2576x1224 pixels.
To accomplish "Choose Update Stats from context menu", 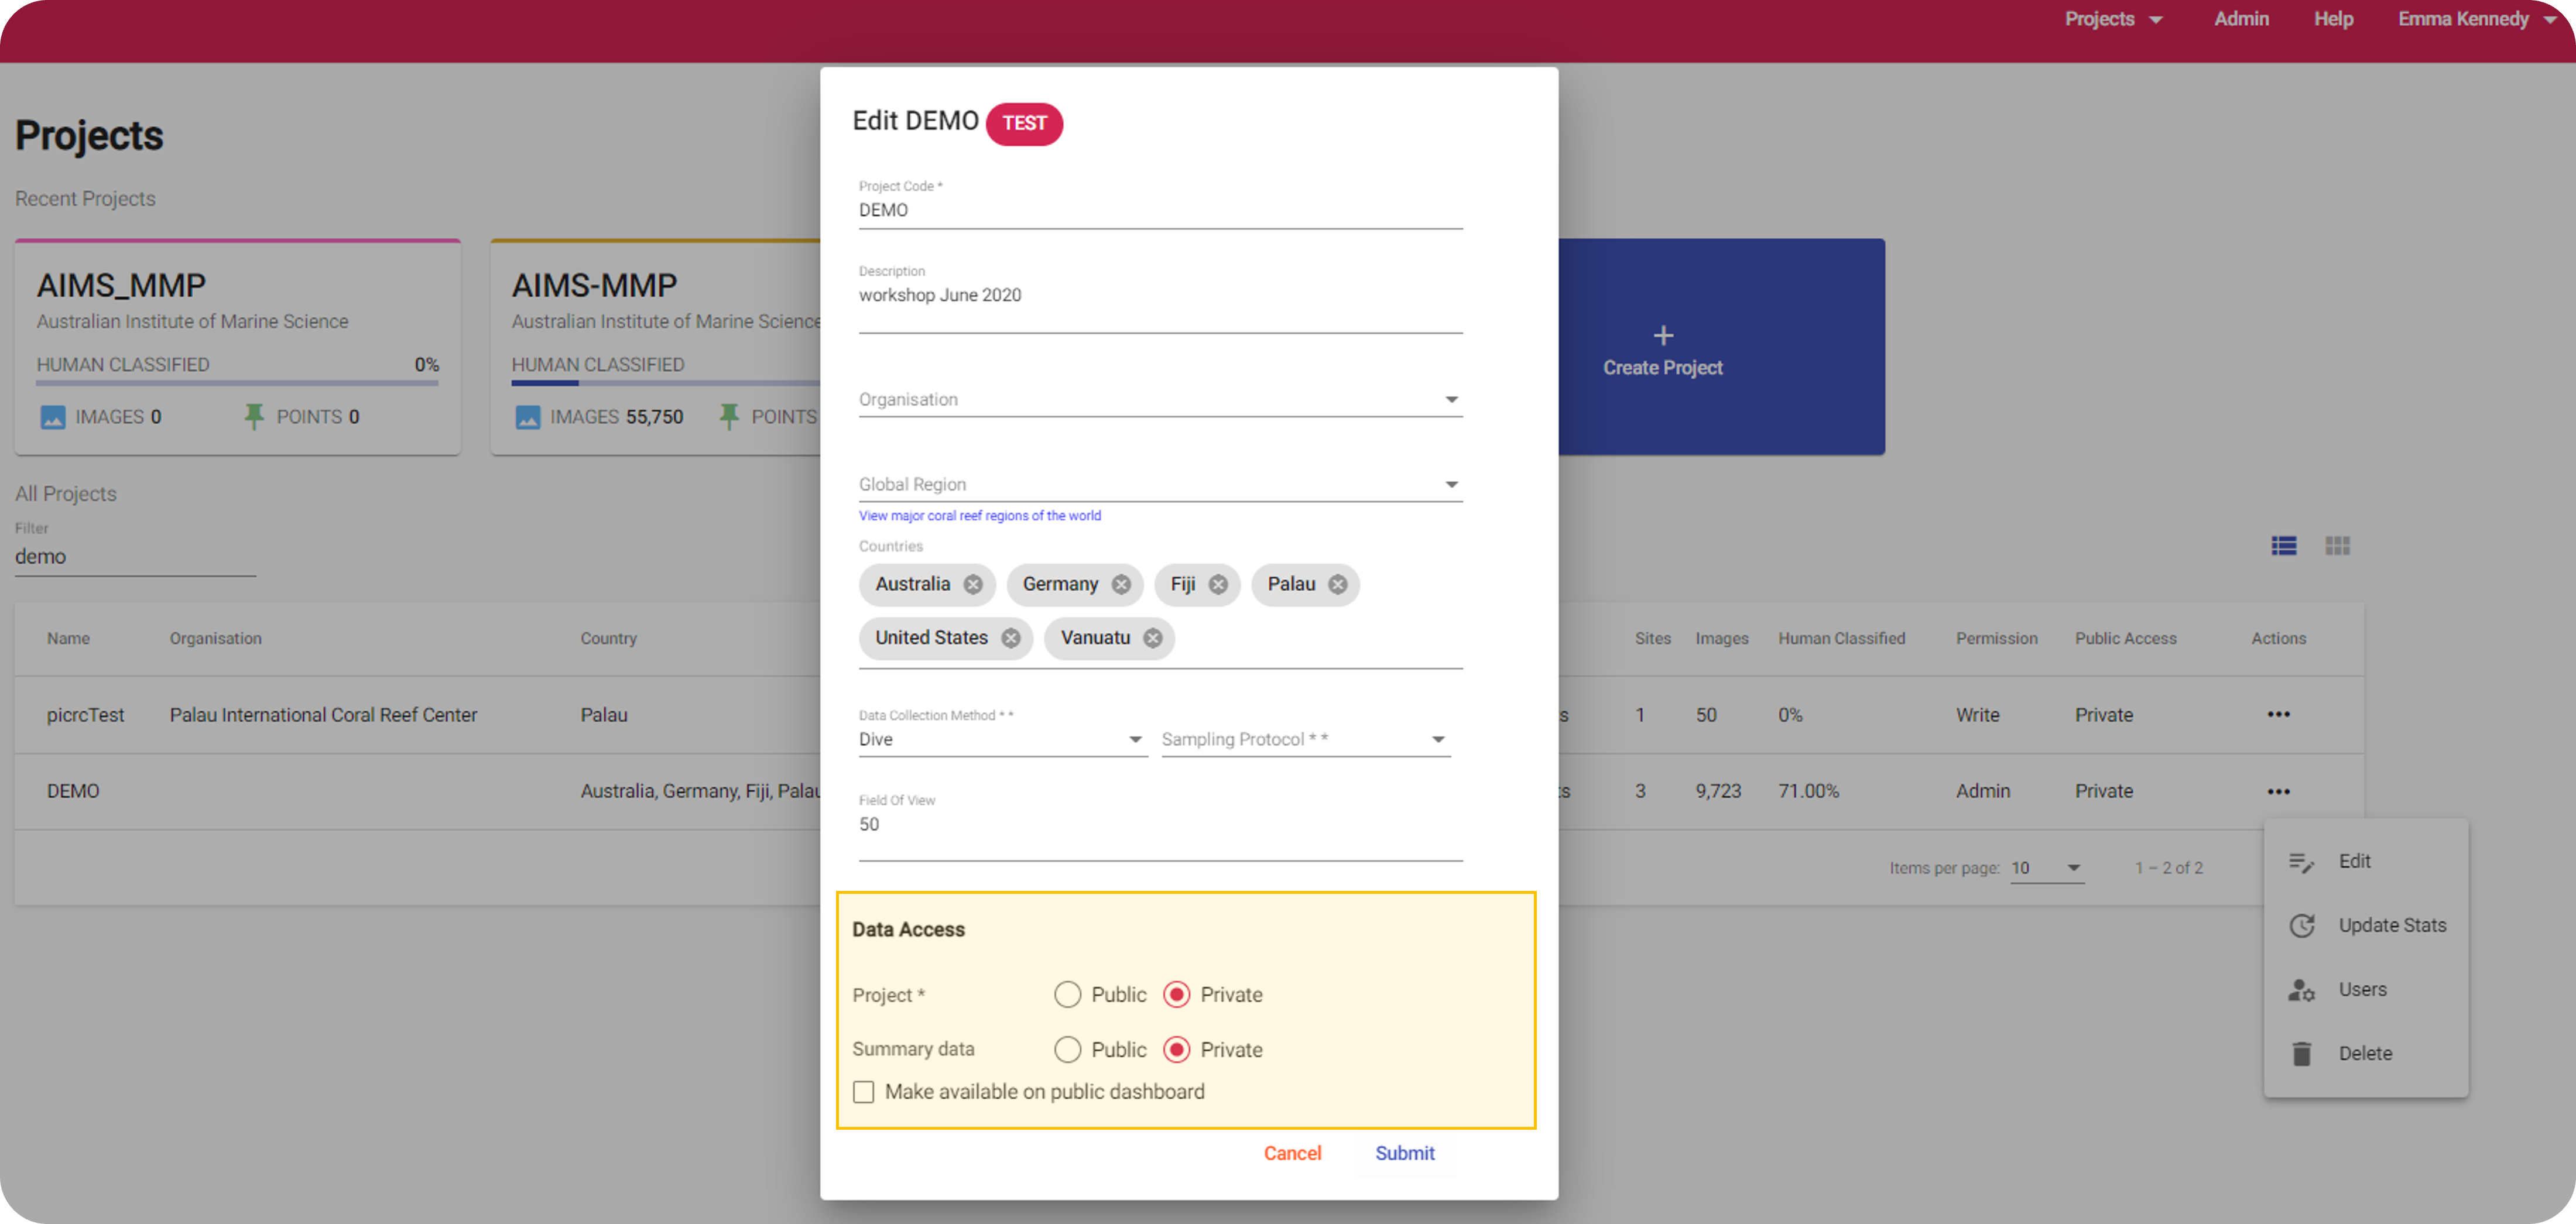I will (2391, 925).
